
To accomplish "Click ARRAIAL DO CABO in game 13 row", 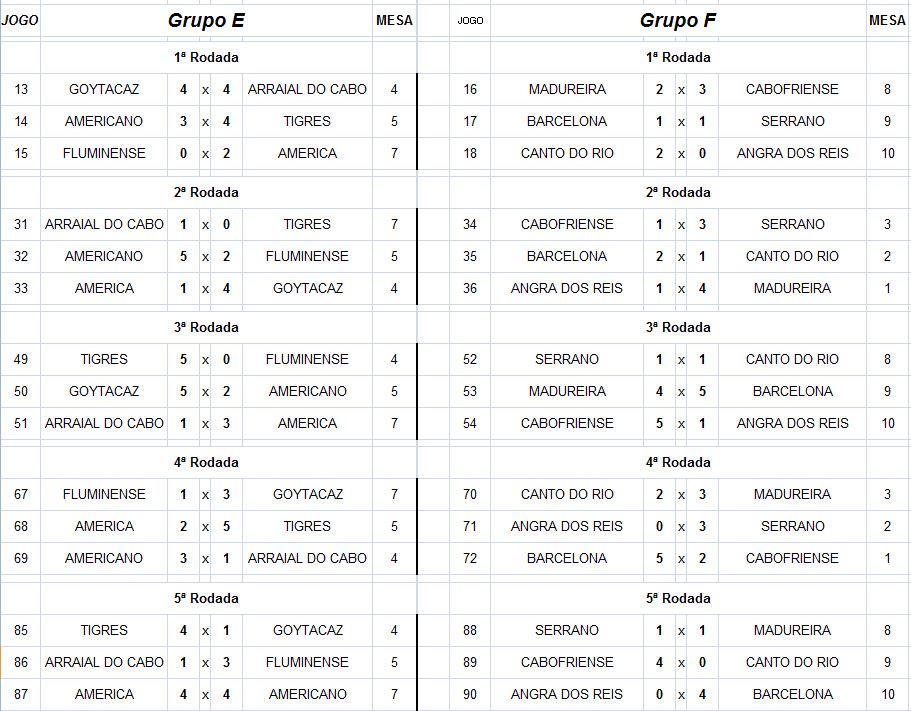I will click(x=307, y=89).
